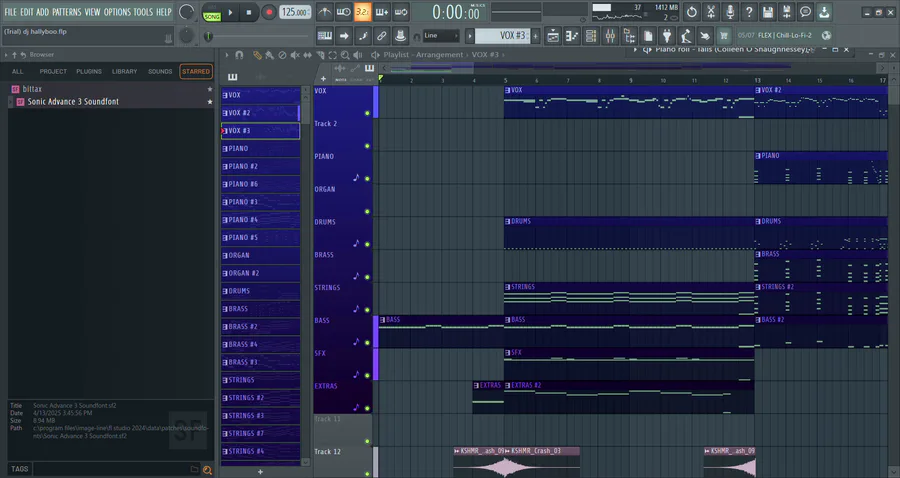The image size is (900, 478).
Task: Open help question mark icon
Action: point(748,11)
